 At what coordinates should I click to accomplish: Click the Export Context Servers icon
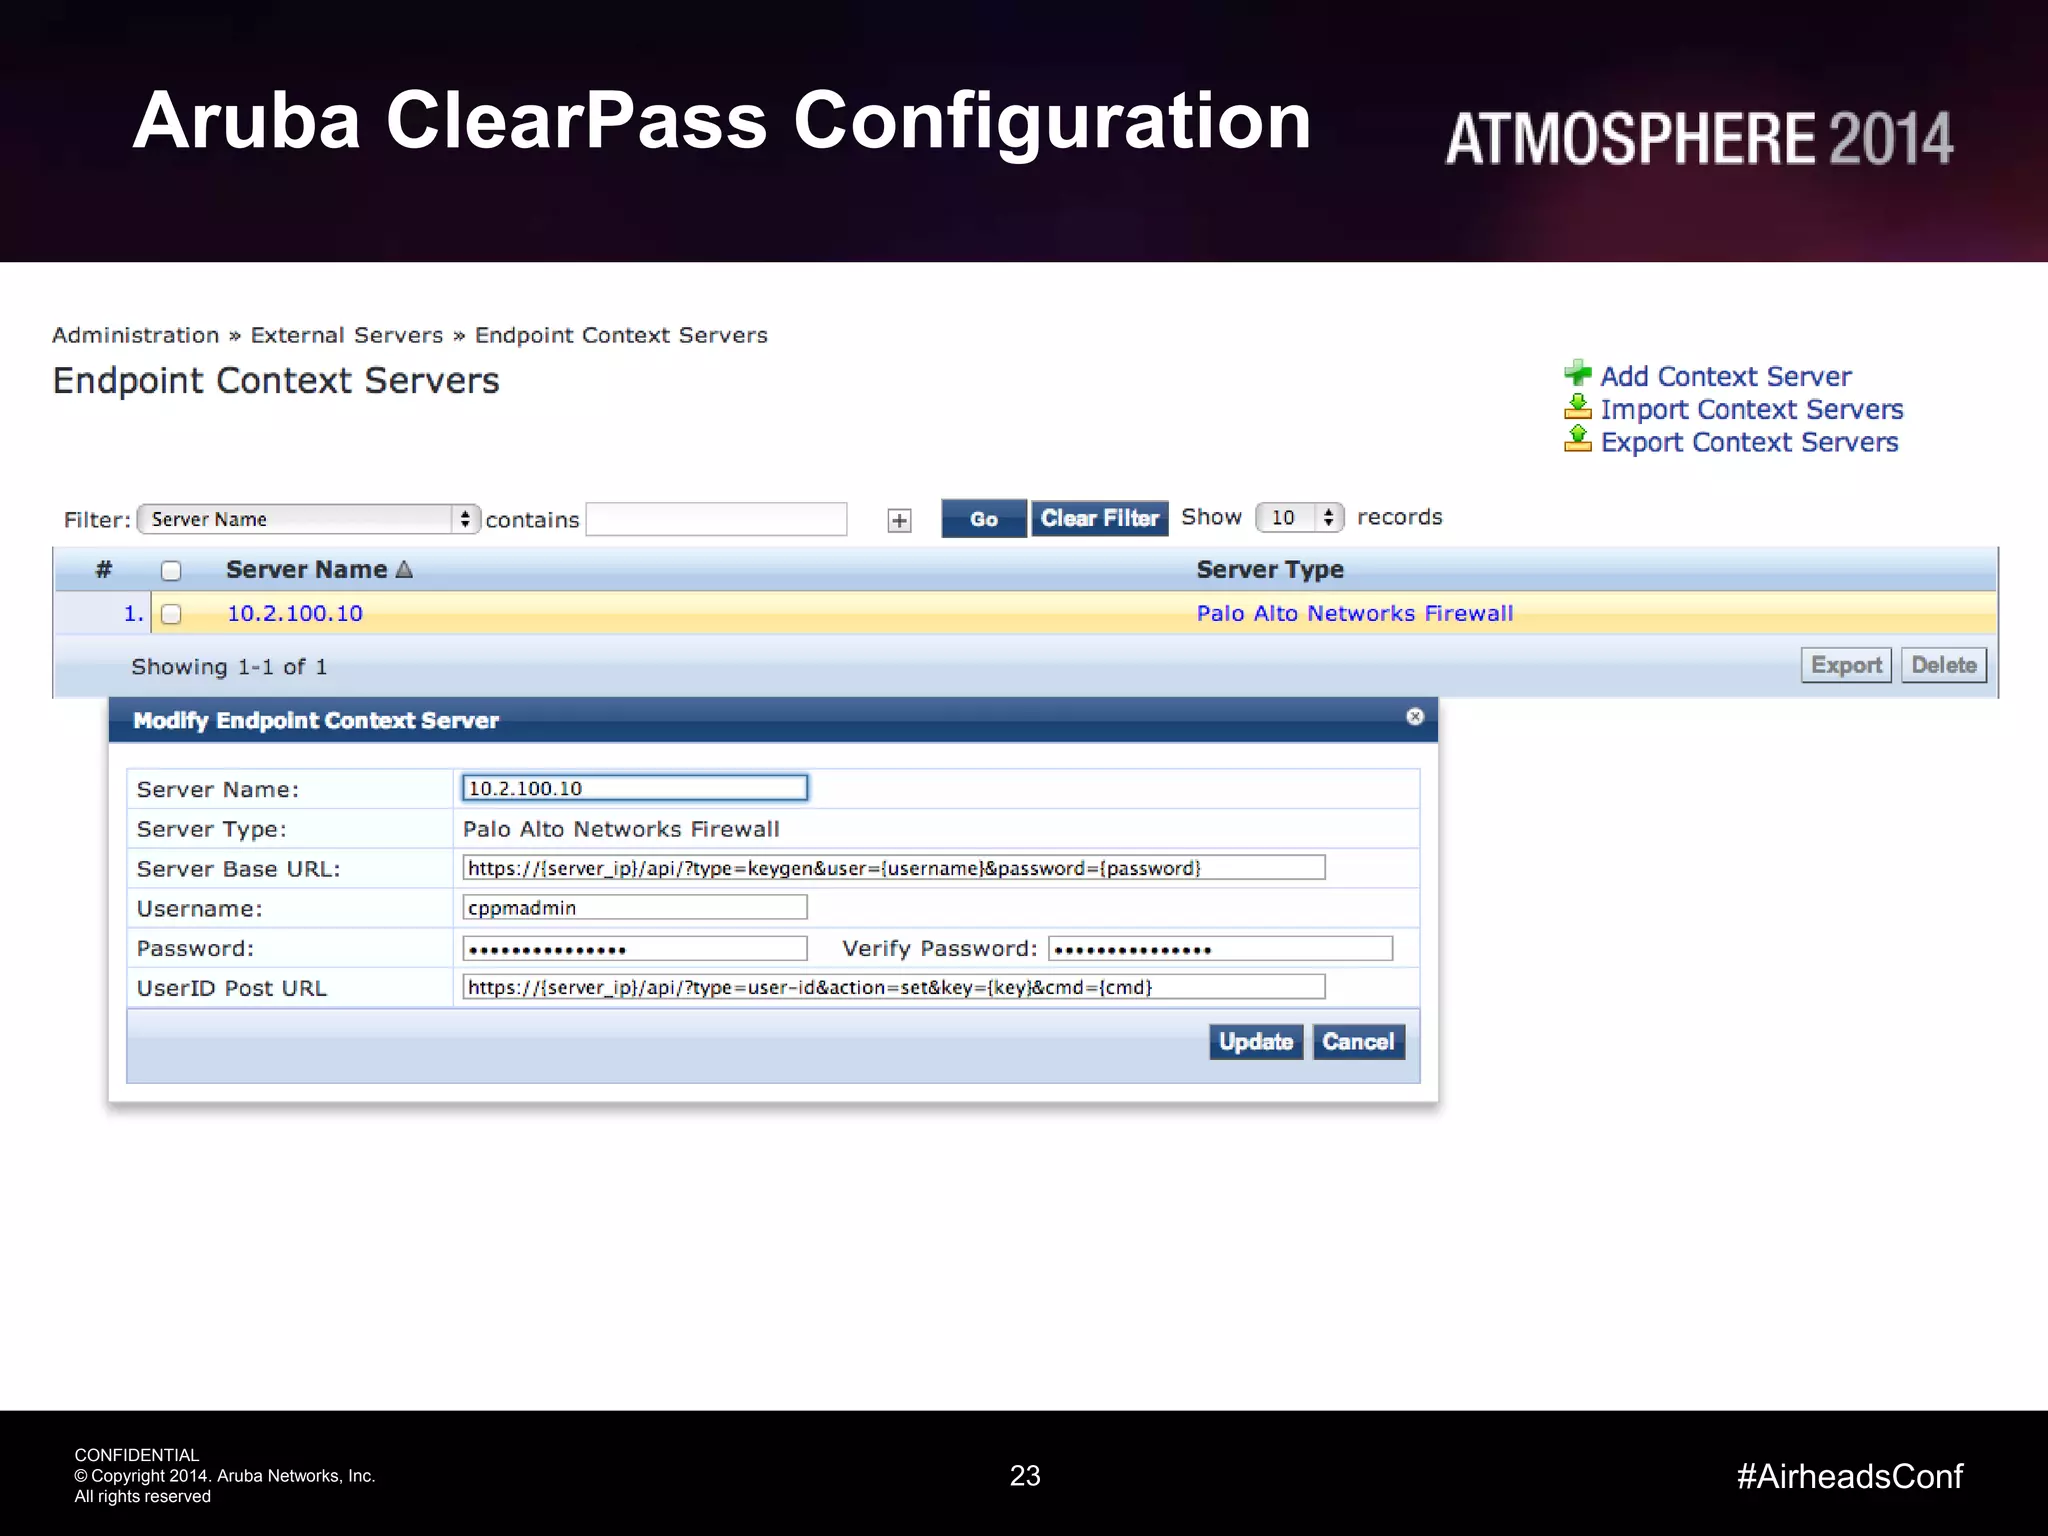pos(1578,439)
